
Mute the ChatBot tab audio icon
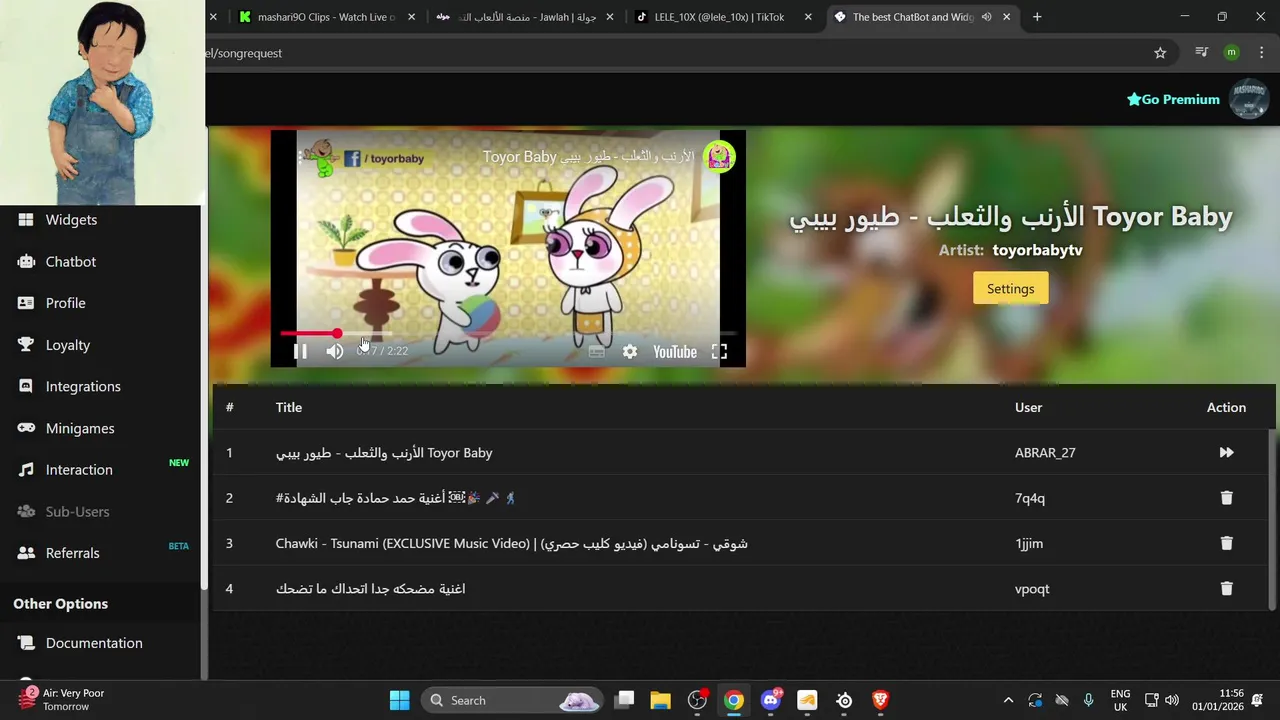coord(986,17)
